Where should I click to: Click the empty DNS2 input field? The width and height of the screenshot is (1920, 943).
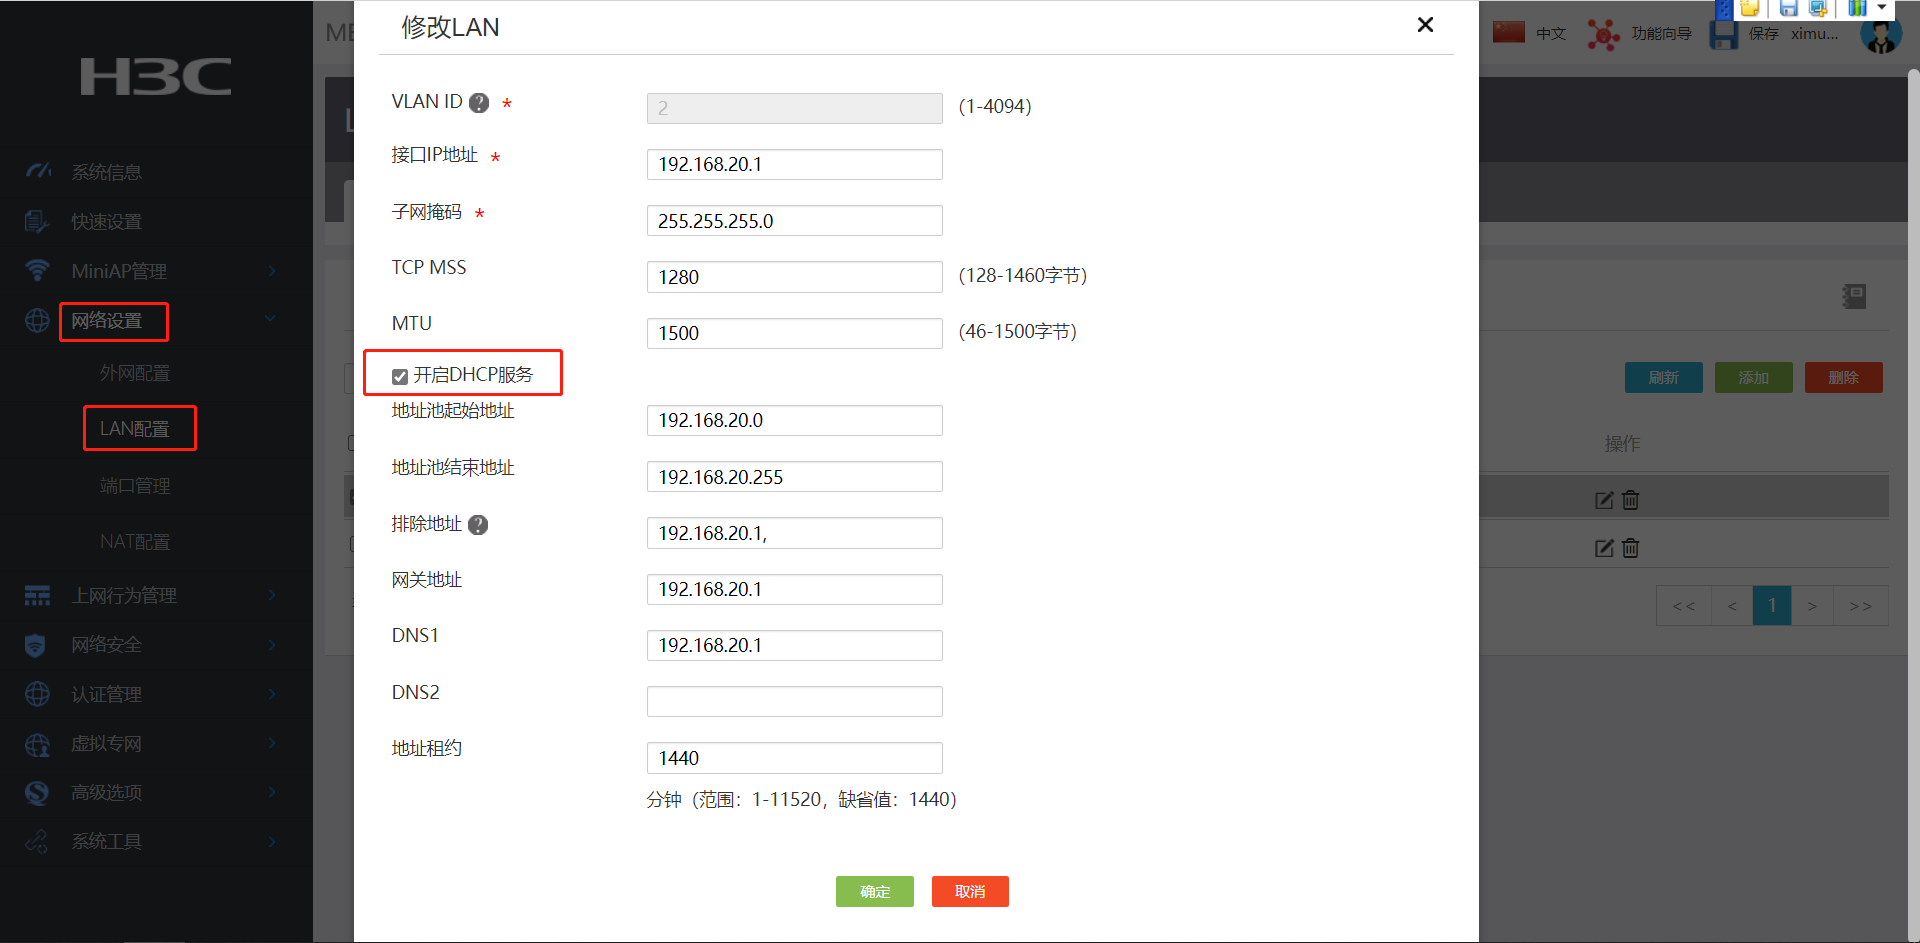point(795,702)
